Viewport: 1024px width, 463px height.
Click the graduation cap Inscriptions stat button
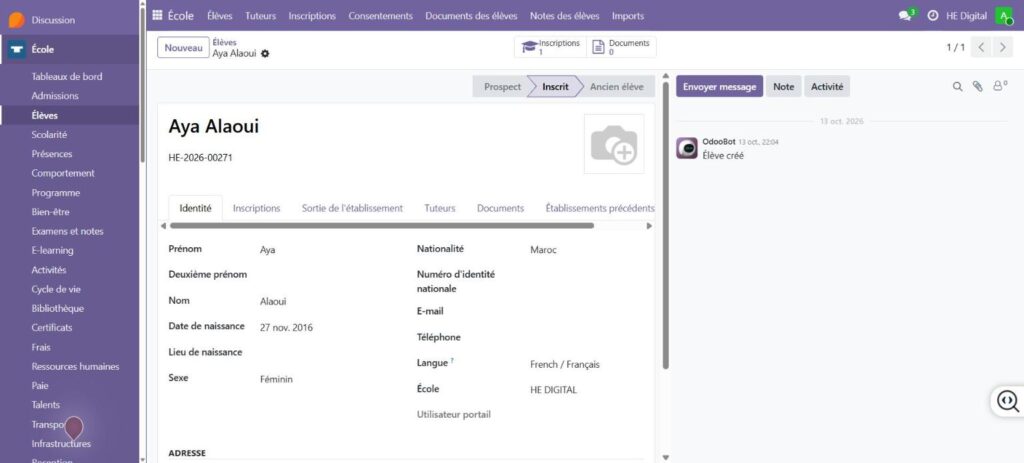pos(550,47)
